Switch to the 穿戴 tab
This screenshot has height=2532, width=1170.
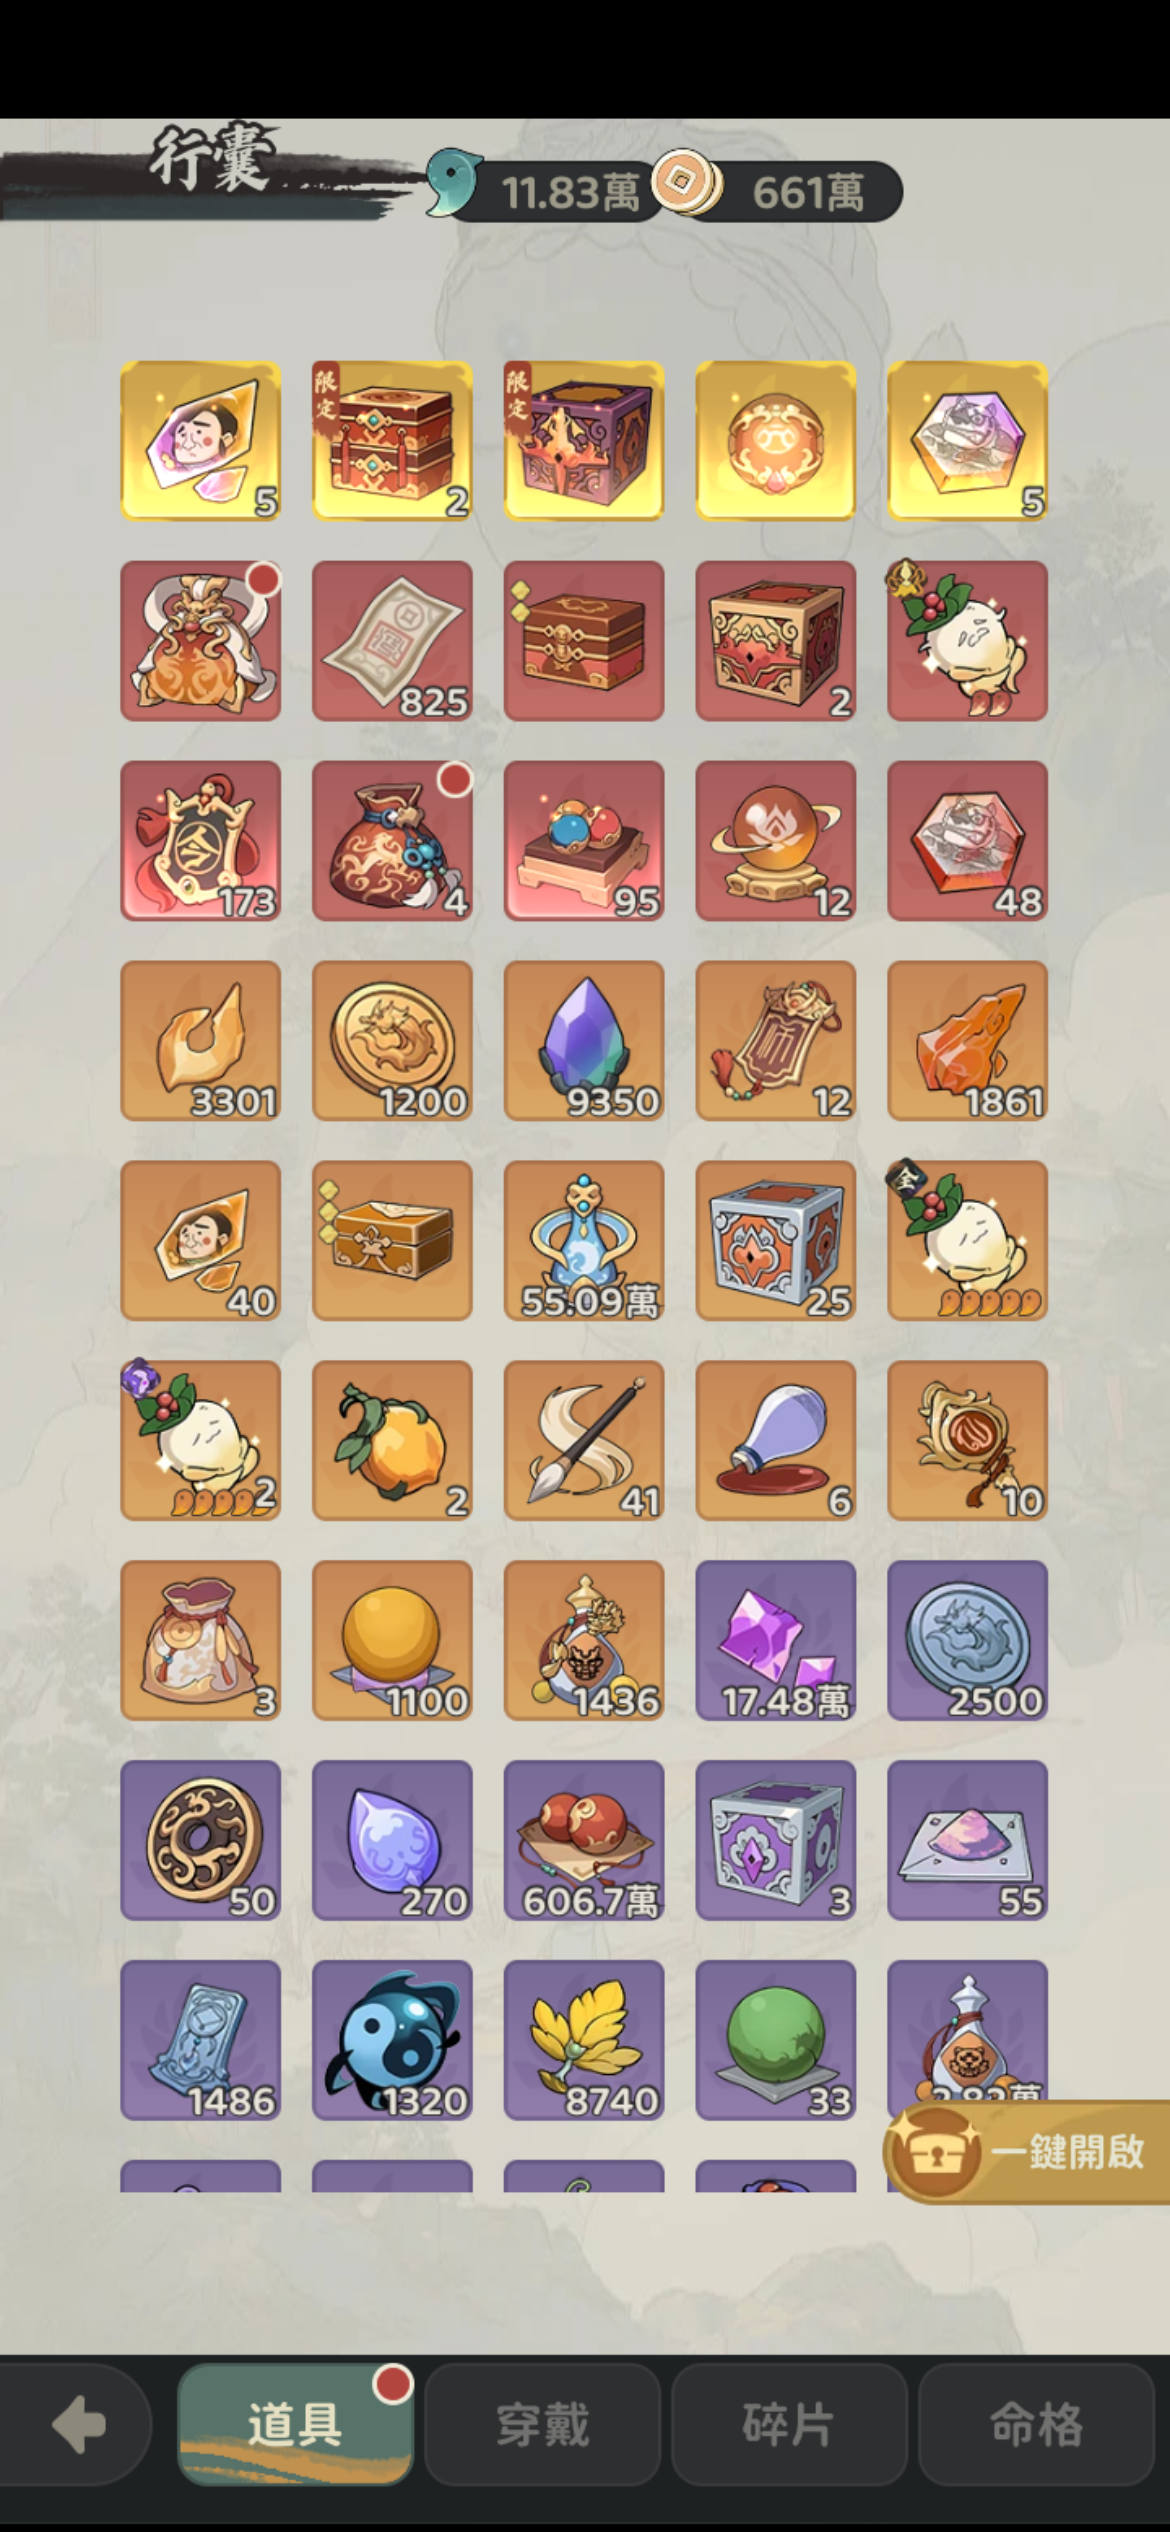(542, 2425)
